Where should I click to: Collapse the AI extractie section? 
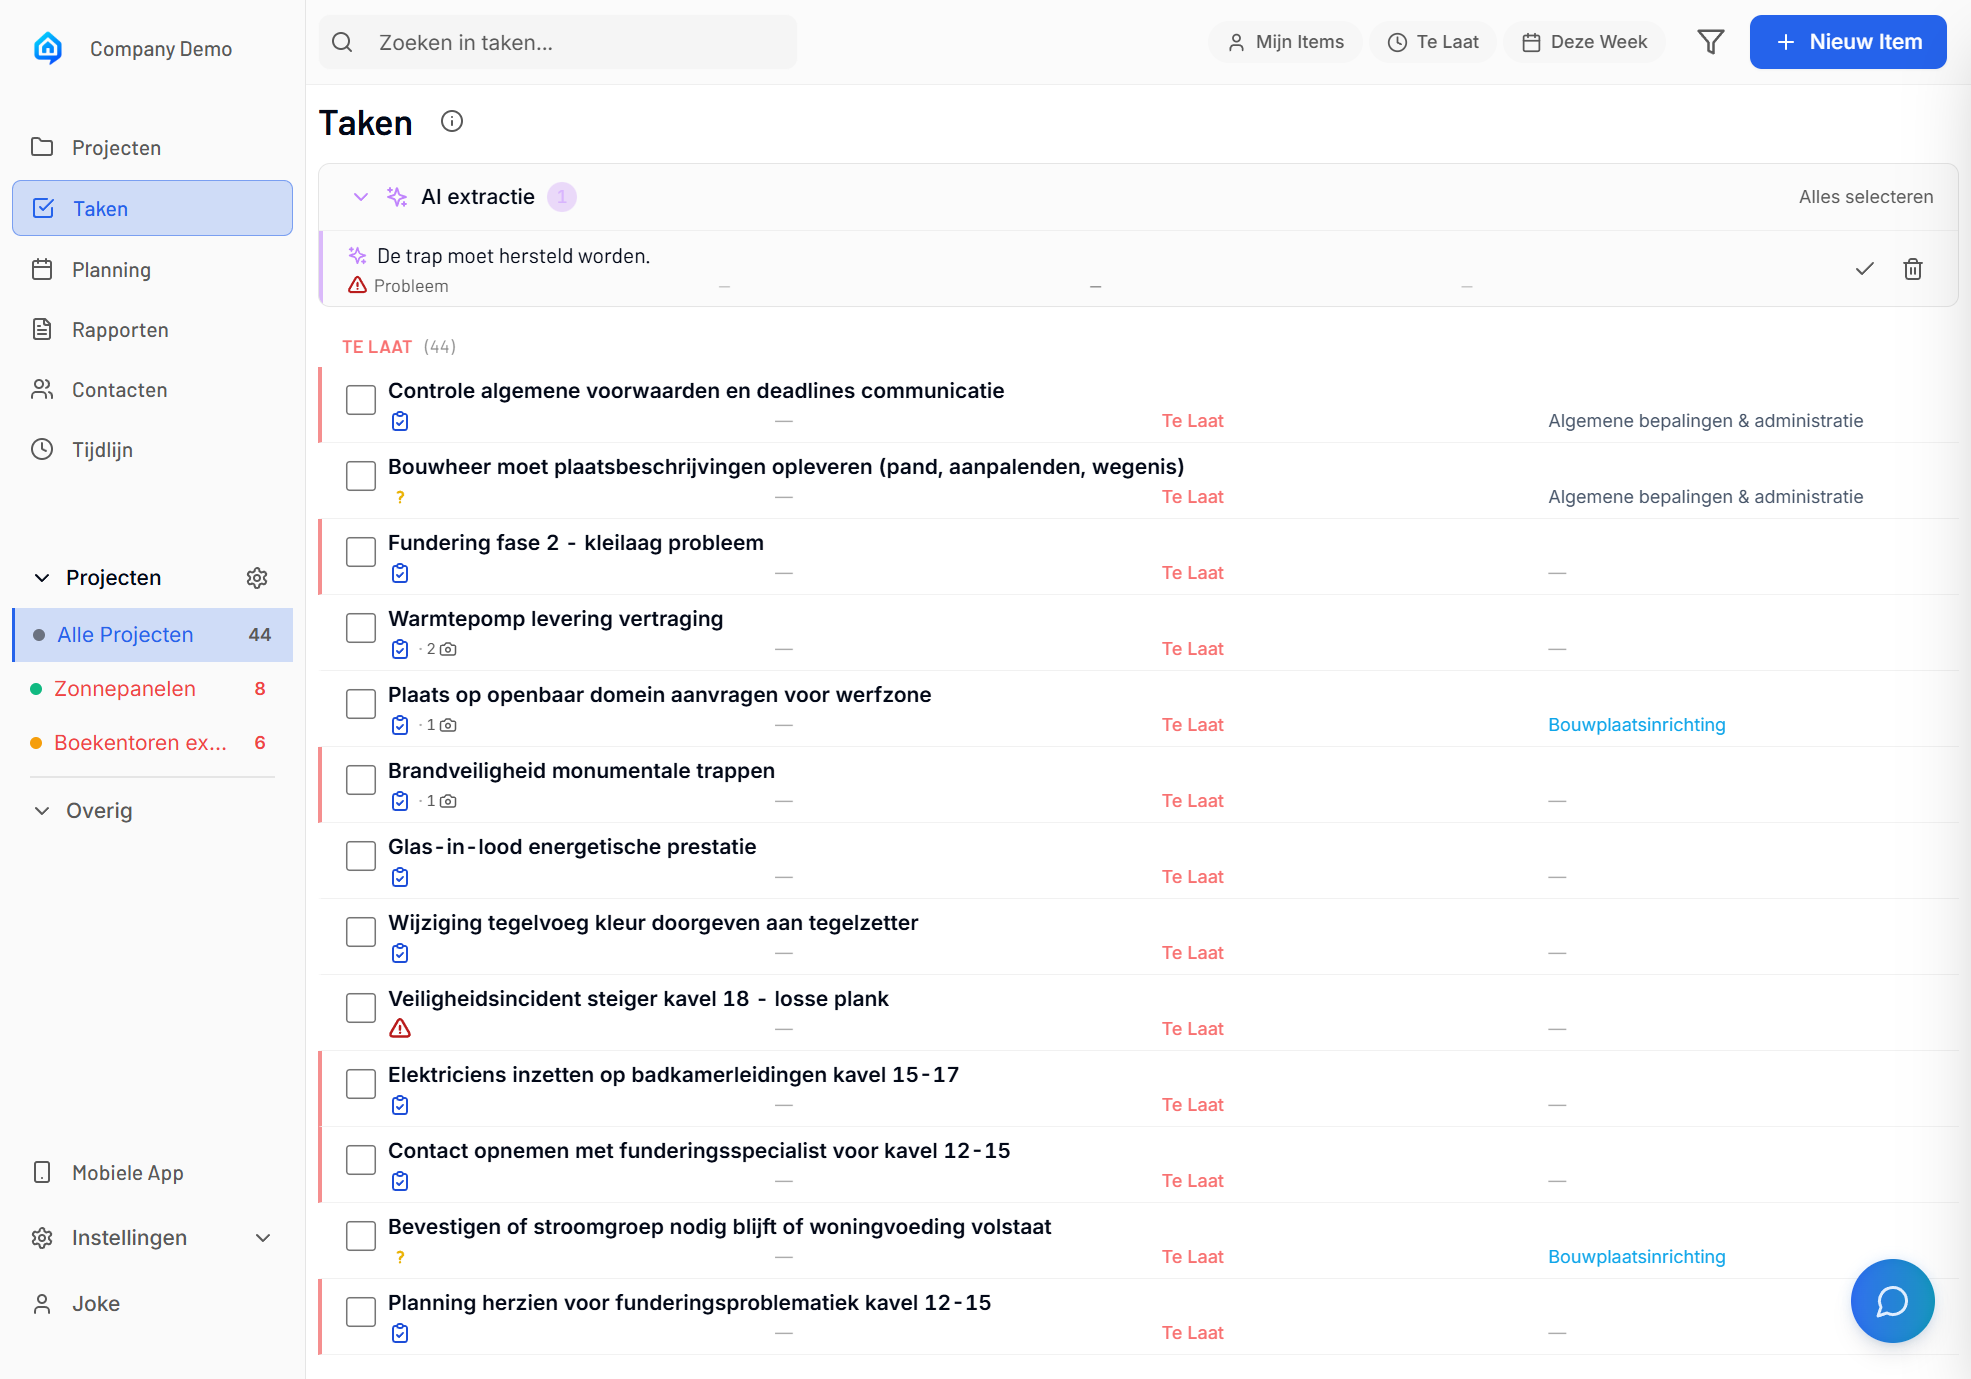(361, 197)
